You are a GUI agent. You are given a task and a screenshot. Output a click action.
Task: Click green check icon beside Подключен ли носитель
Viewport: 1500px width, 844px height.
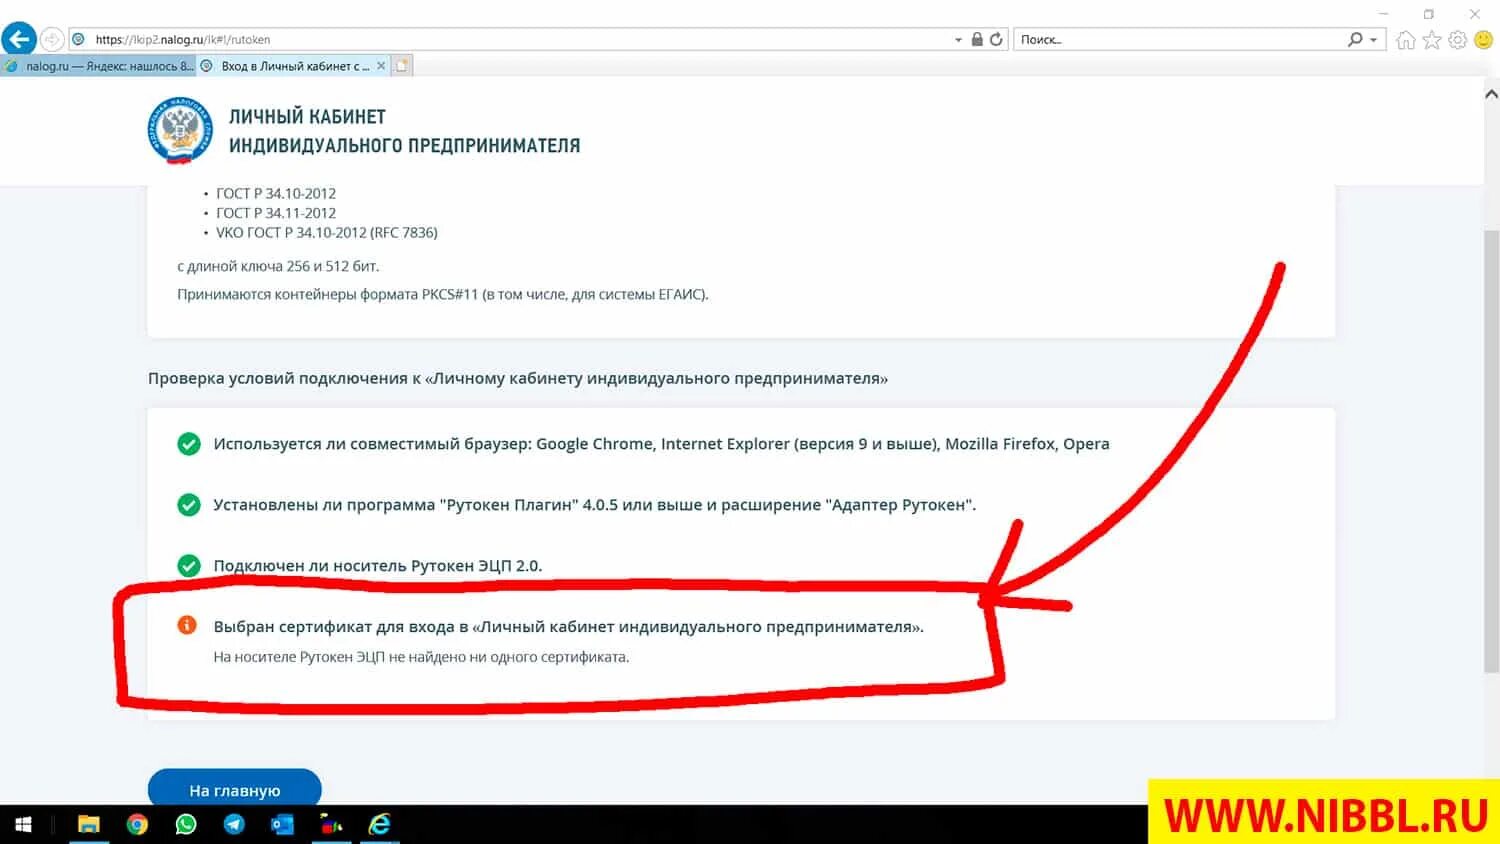click(188, 566)
